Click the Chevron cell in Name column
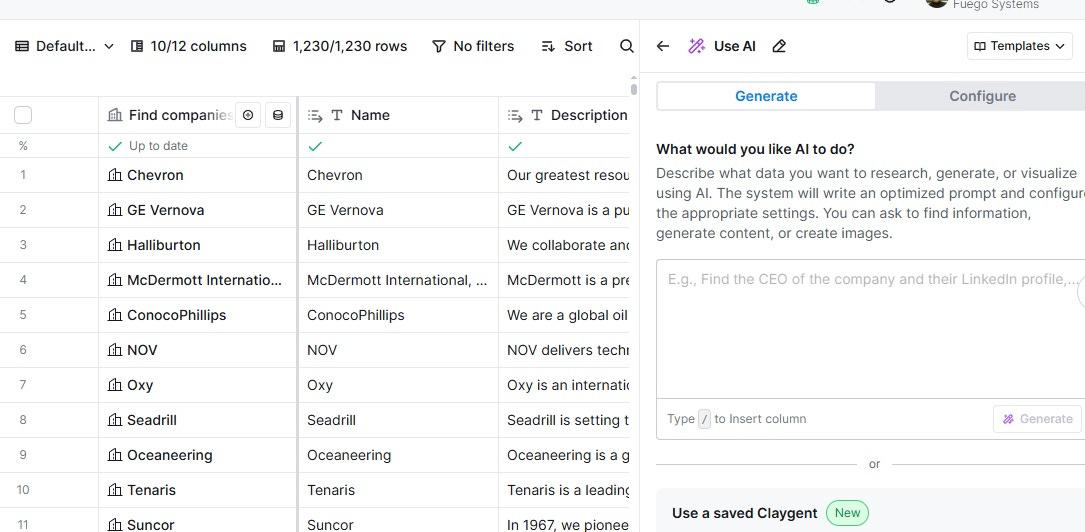 [398, 175]
